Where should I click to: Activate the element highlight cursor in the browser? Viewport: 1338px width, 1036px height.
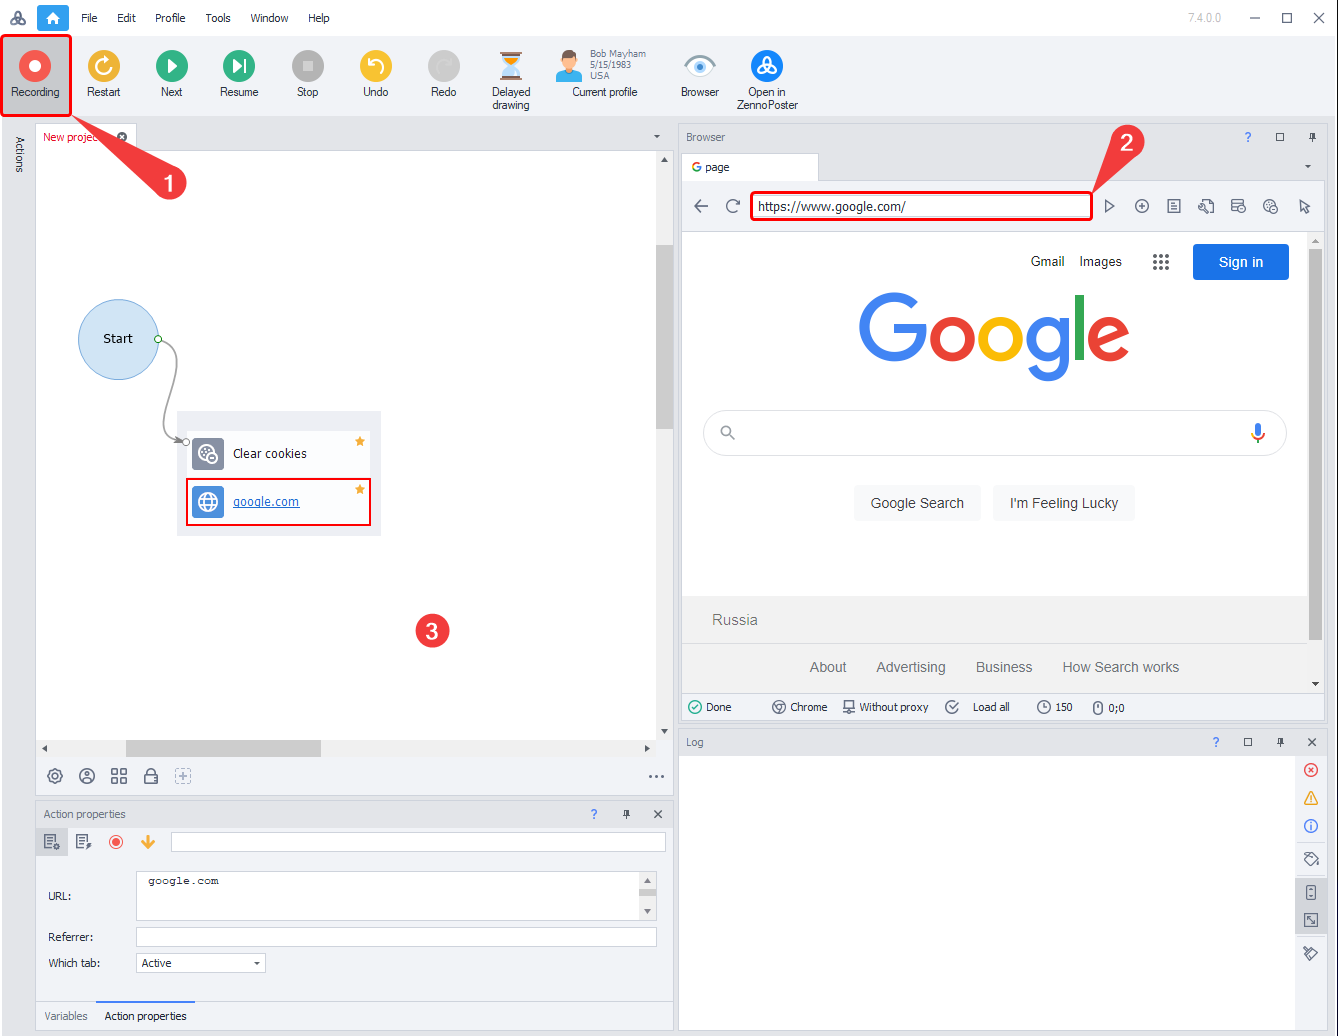coord(1304,206)
